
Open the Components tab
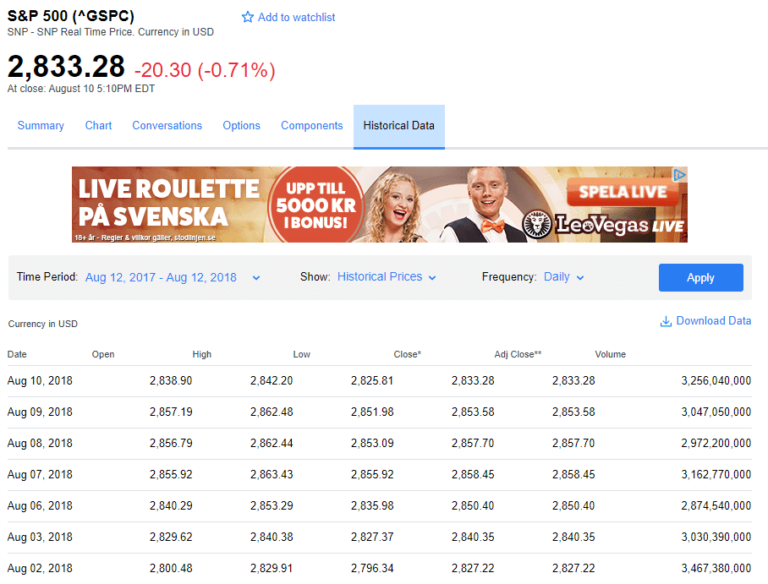(x=311, y=126)
